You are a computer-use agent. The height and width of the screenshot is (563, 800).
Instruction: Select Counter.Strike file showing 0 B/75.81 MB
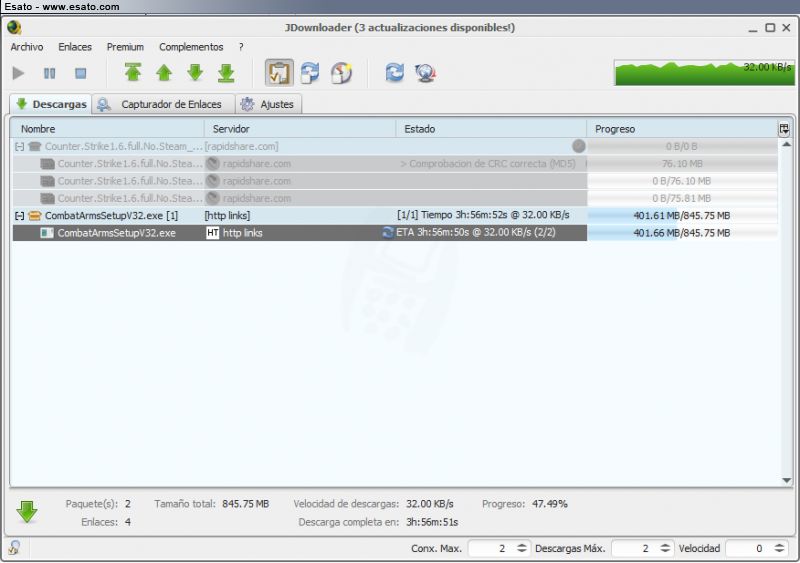[395, 199]
